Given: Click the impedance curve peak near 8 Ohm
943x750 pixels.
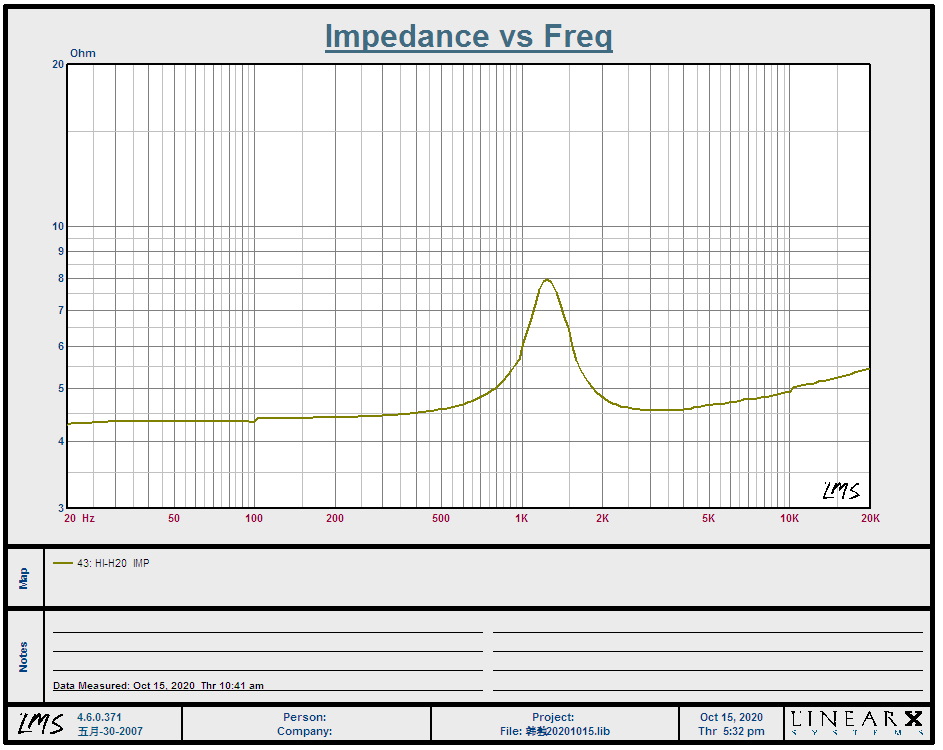Looking at the screenshot, I should 547,280.
